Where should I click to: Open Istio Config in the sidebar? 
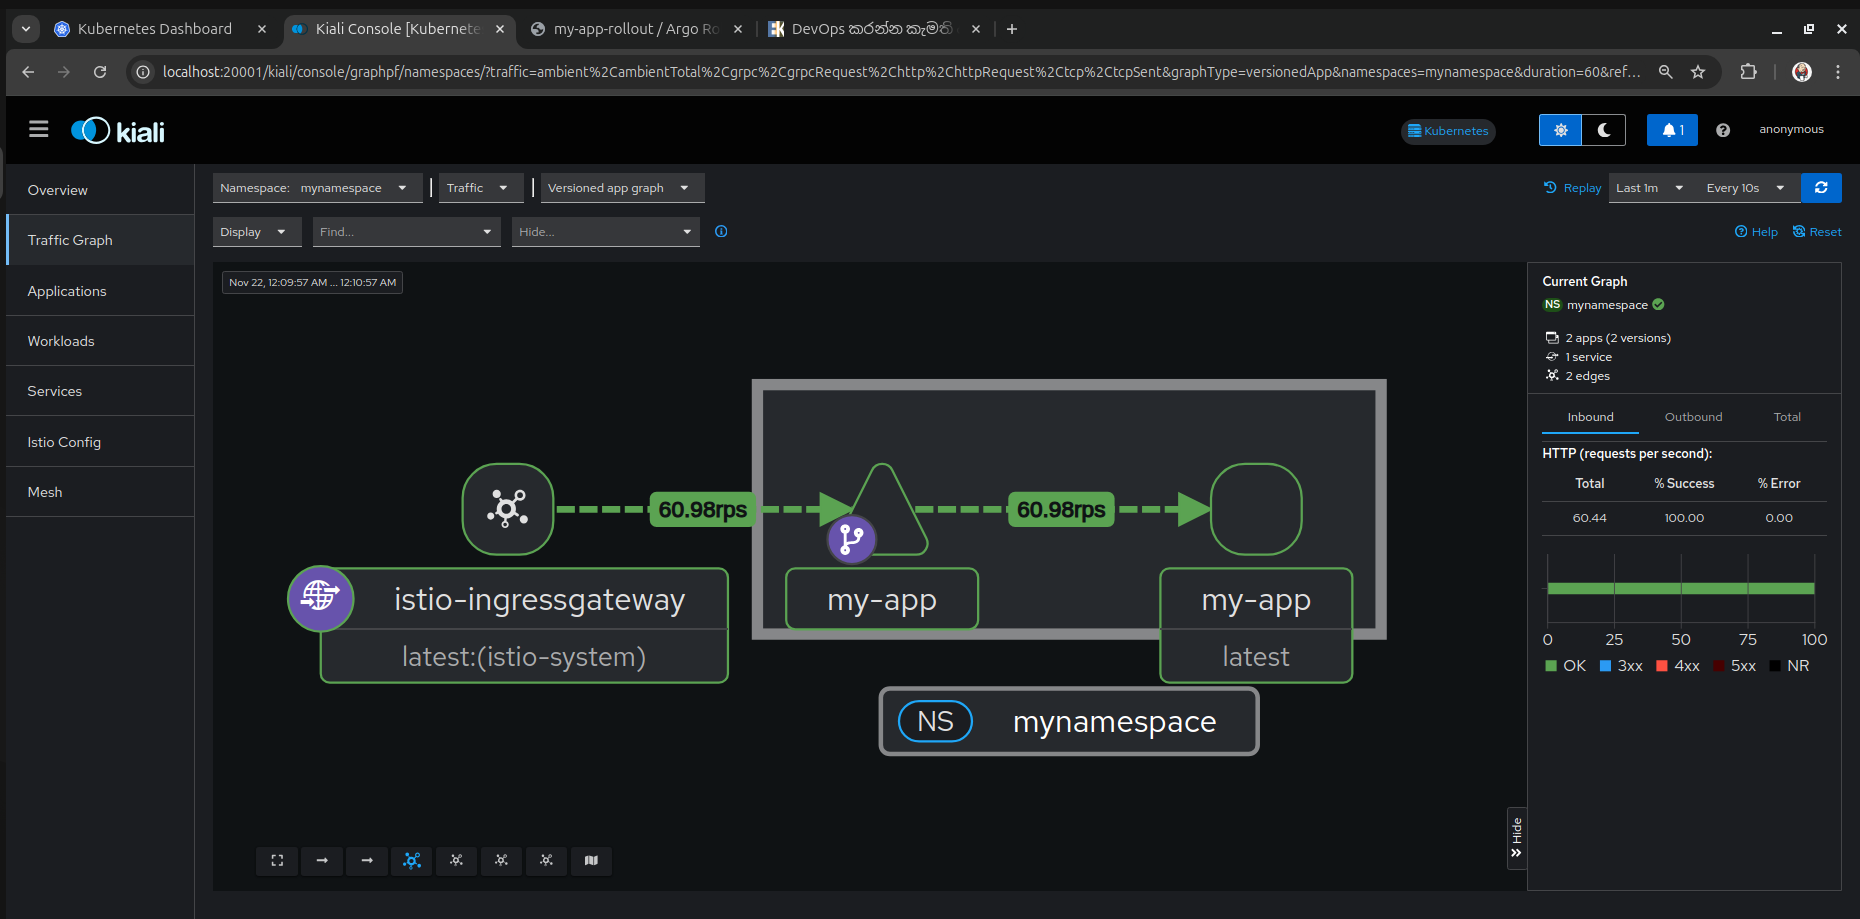[100, 442]
